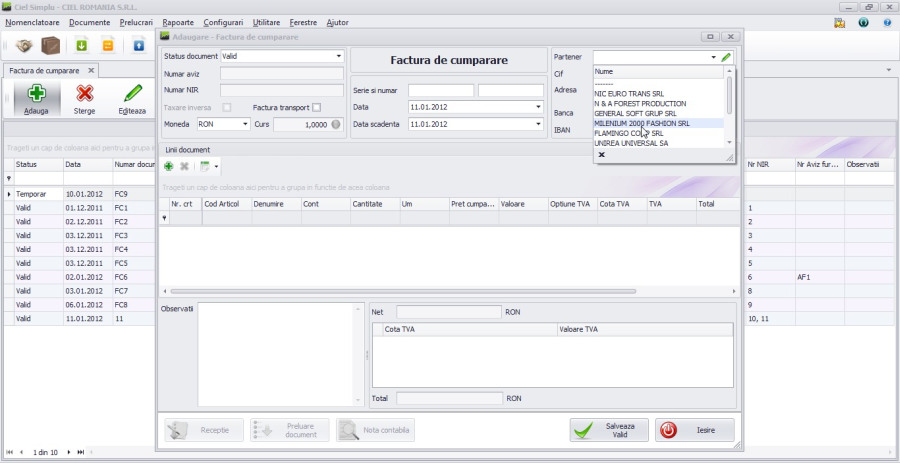Viewport: 900px width, 463px height.
Task: Click green pencil beside Partener field
Action: coord(727,58)
